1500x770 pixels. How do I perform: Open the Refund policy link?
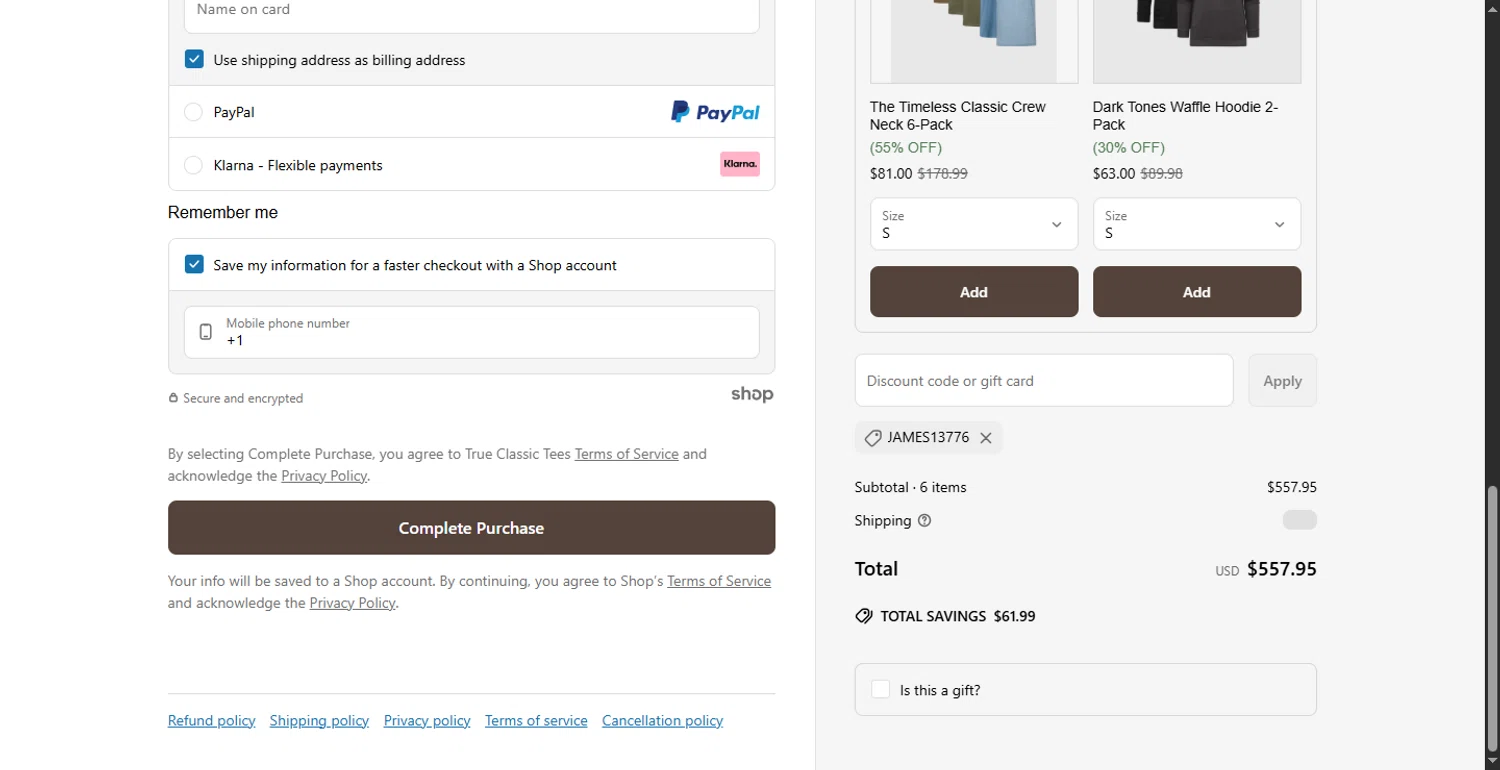pyautogui.click(x=211, y=721)
